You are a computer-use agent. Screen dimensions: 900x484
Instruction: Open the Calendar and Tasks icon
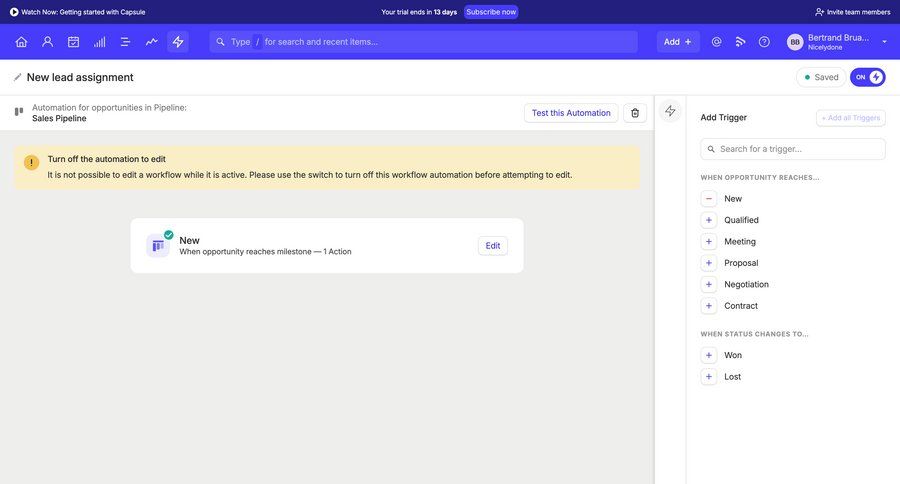(73, 42)
